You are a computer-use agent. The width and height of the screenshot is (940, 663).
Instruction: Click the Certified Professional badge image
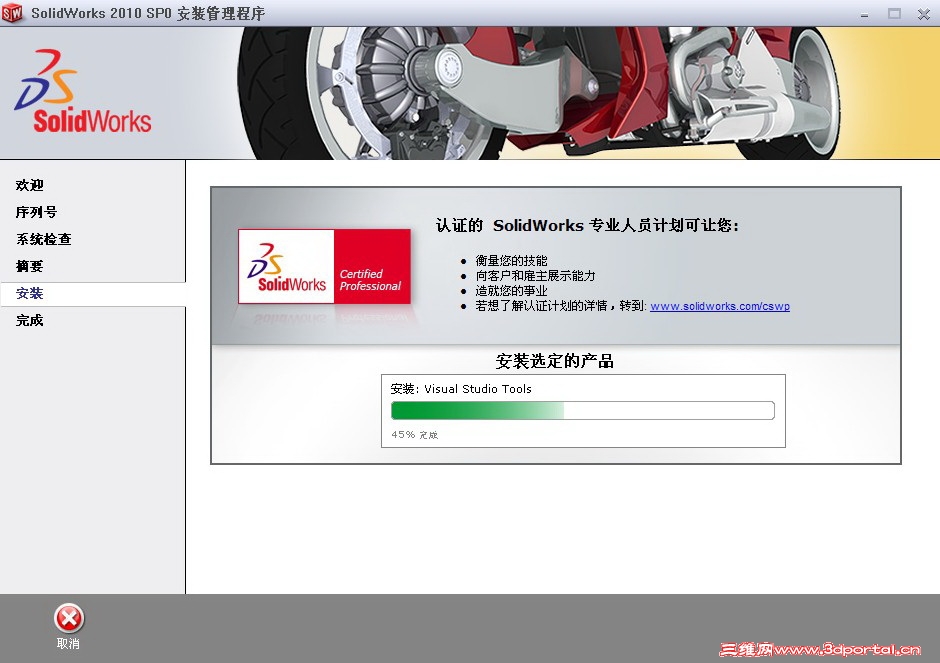[324, 266]
